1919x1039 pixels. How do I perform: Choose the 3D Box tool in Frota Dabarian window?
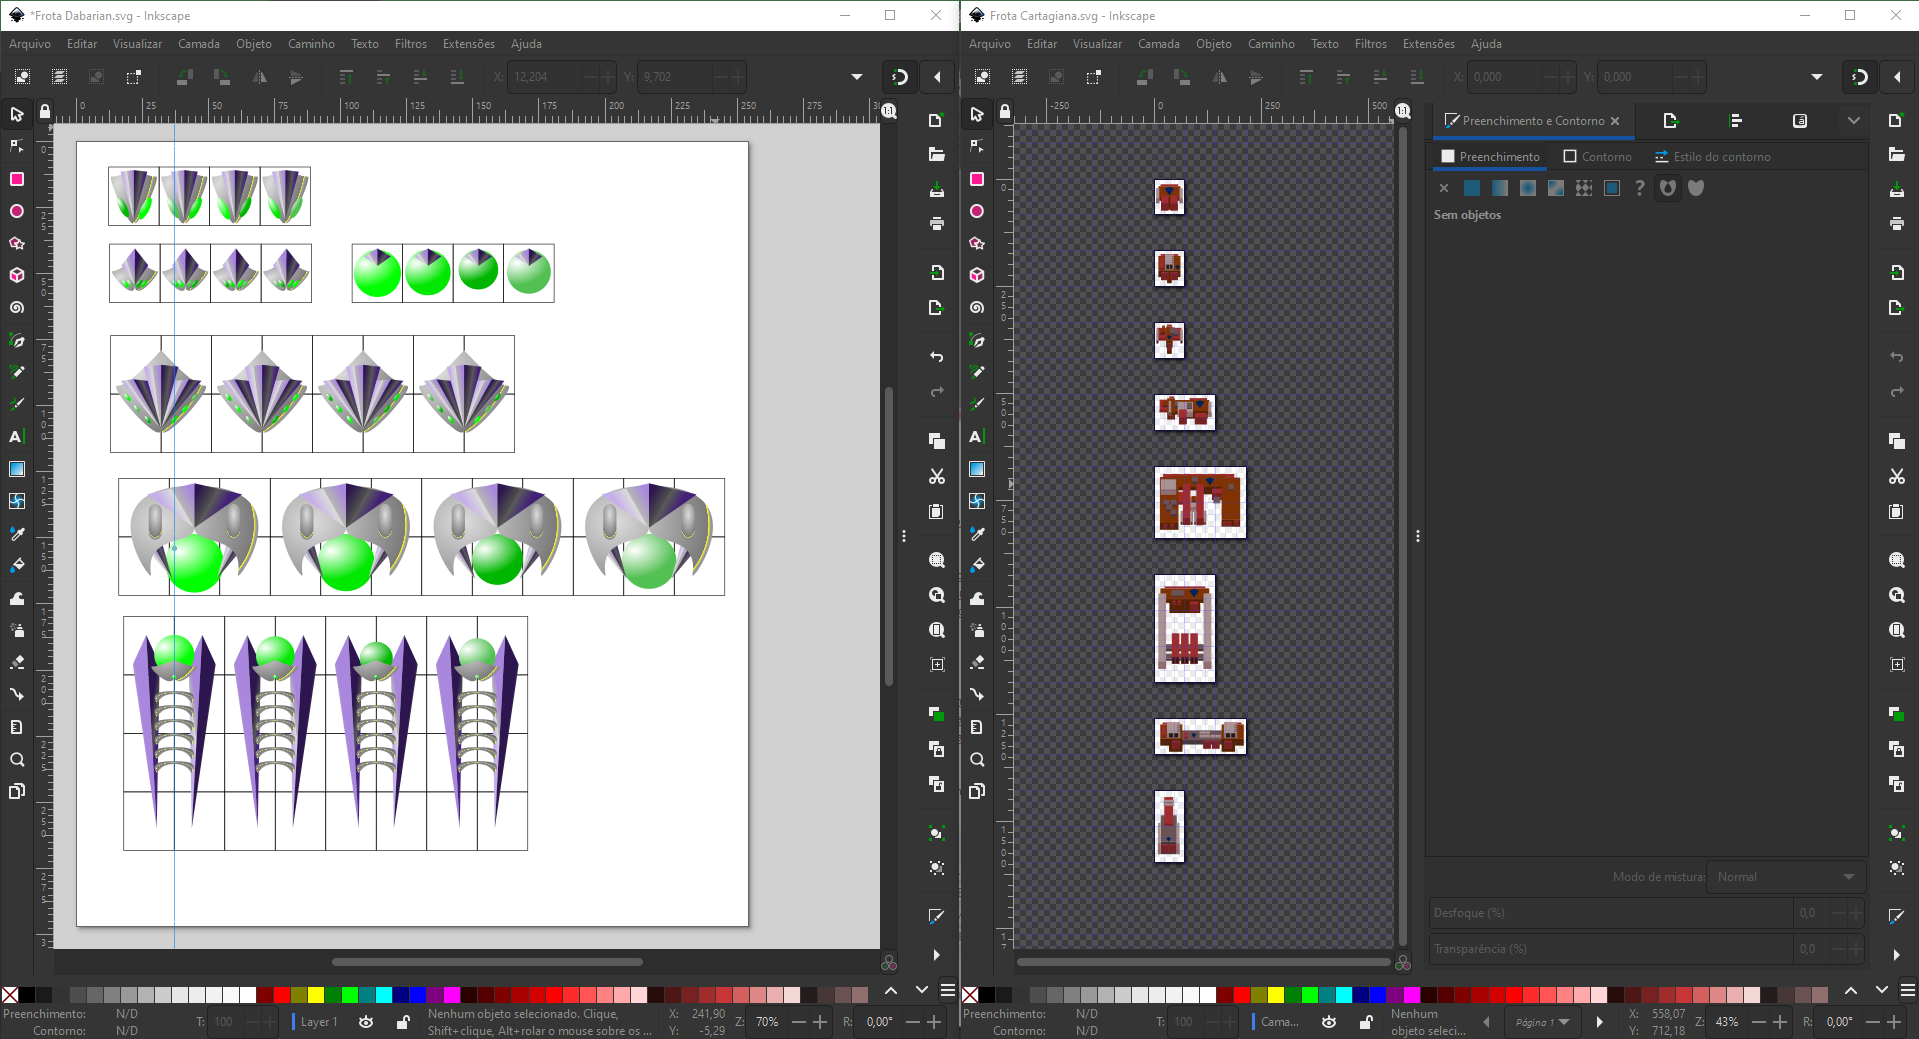coord(16,275)
